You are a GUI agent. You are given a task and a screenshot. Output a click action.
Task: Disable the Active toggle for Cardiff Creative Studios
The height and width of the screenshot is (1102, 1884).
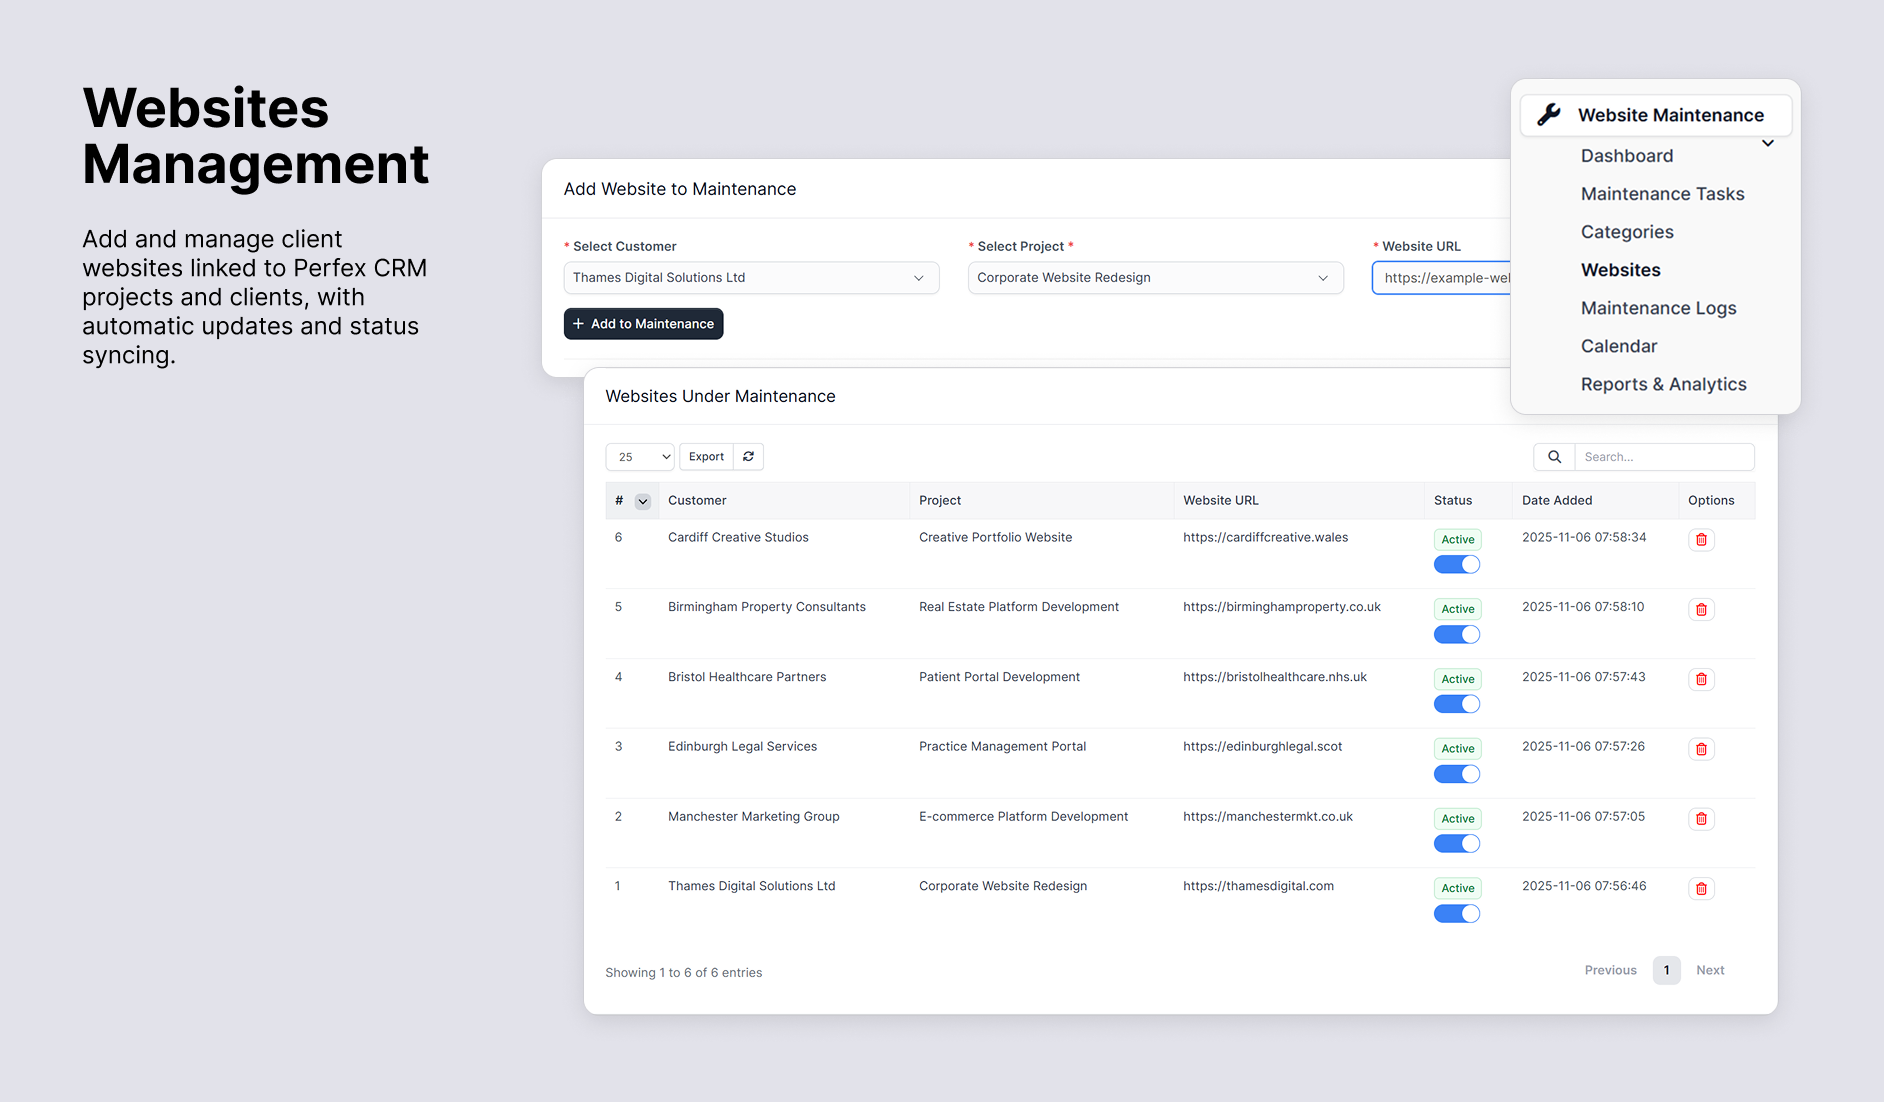click(x=1456, y=563)
